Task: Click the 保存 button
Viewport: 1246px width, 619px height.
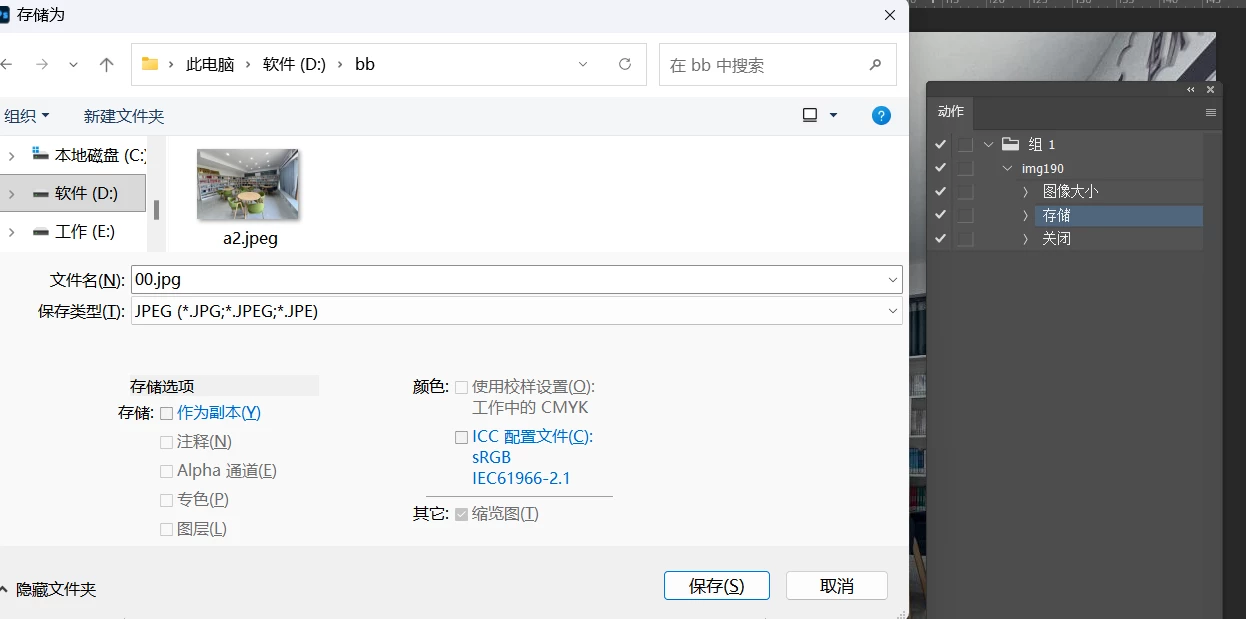Action: click(717, 586)
